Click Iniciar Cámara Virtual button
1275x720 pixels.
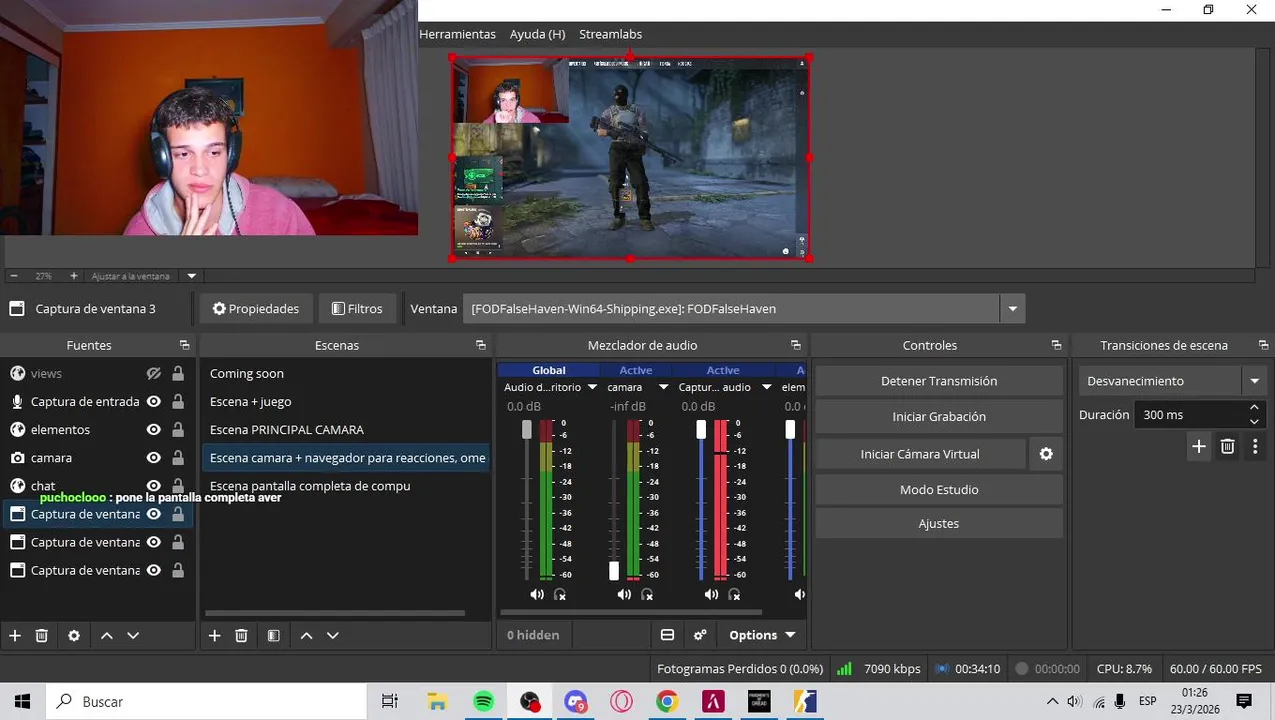point(920,454)
